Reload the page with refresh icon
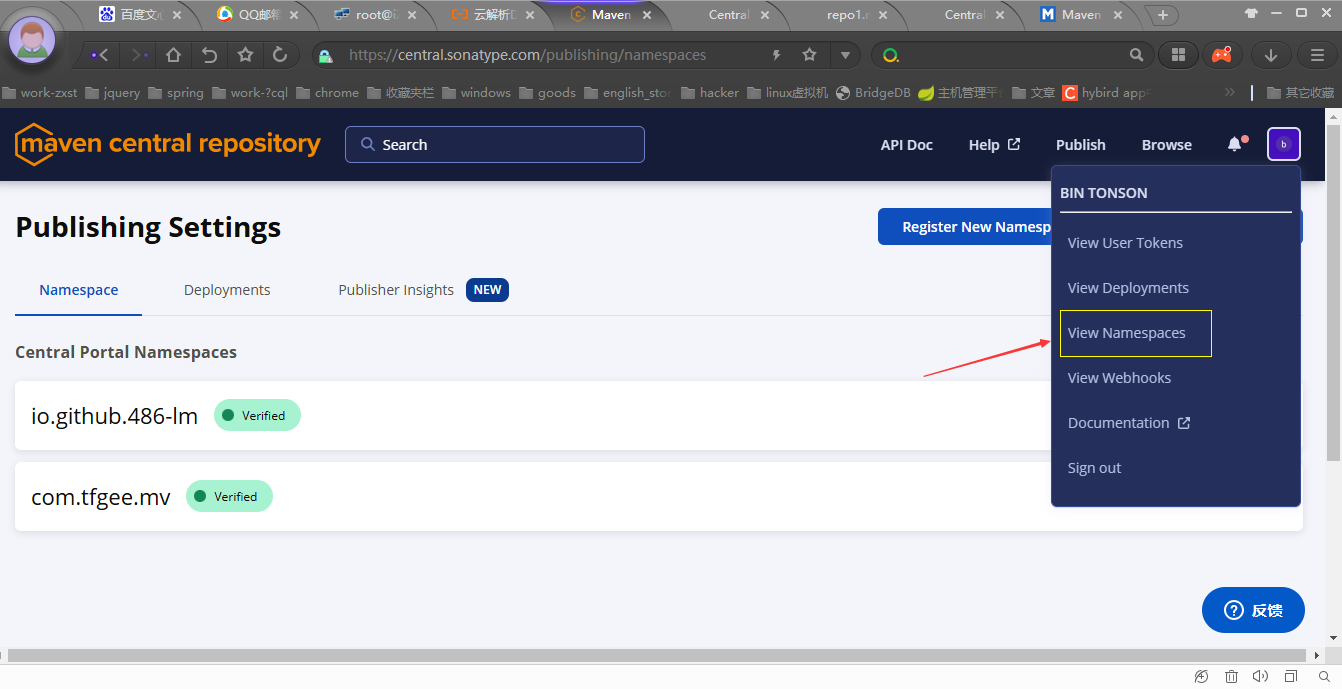This screenshot has width=1342, height=689. tap(280, 55)
